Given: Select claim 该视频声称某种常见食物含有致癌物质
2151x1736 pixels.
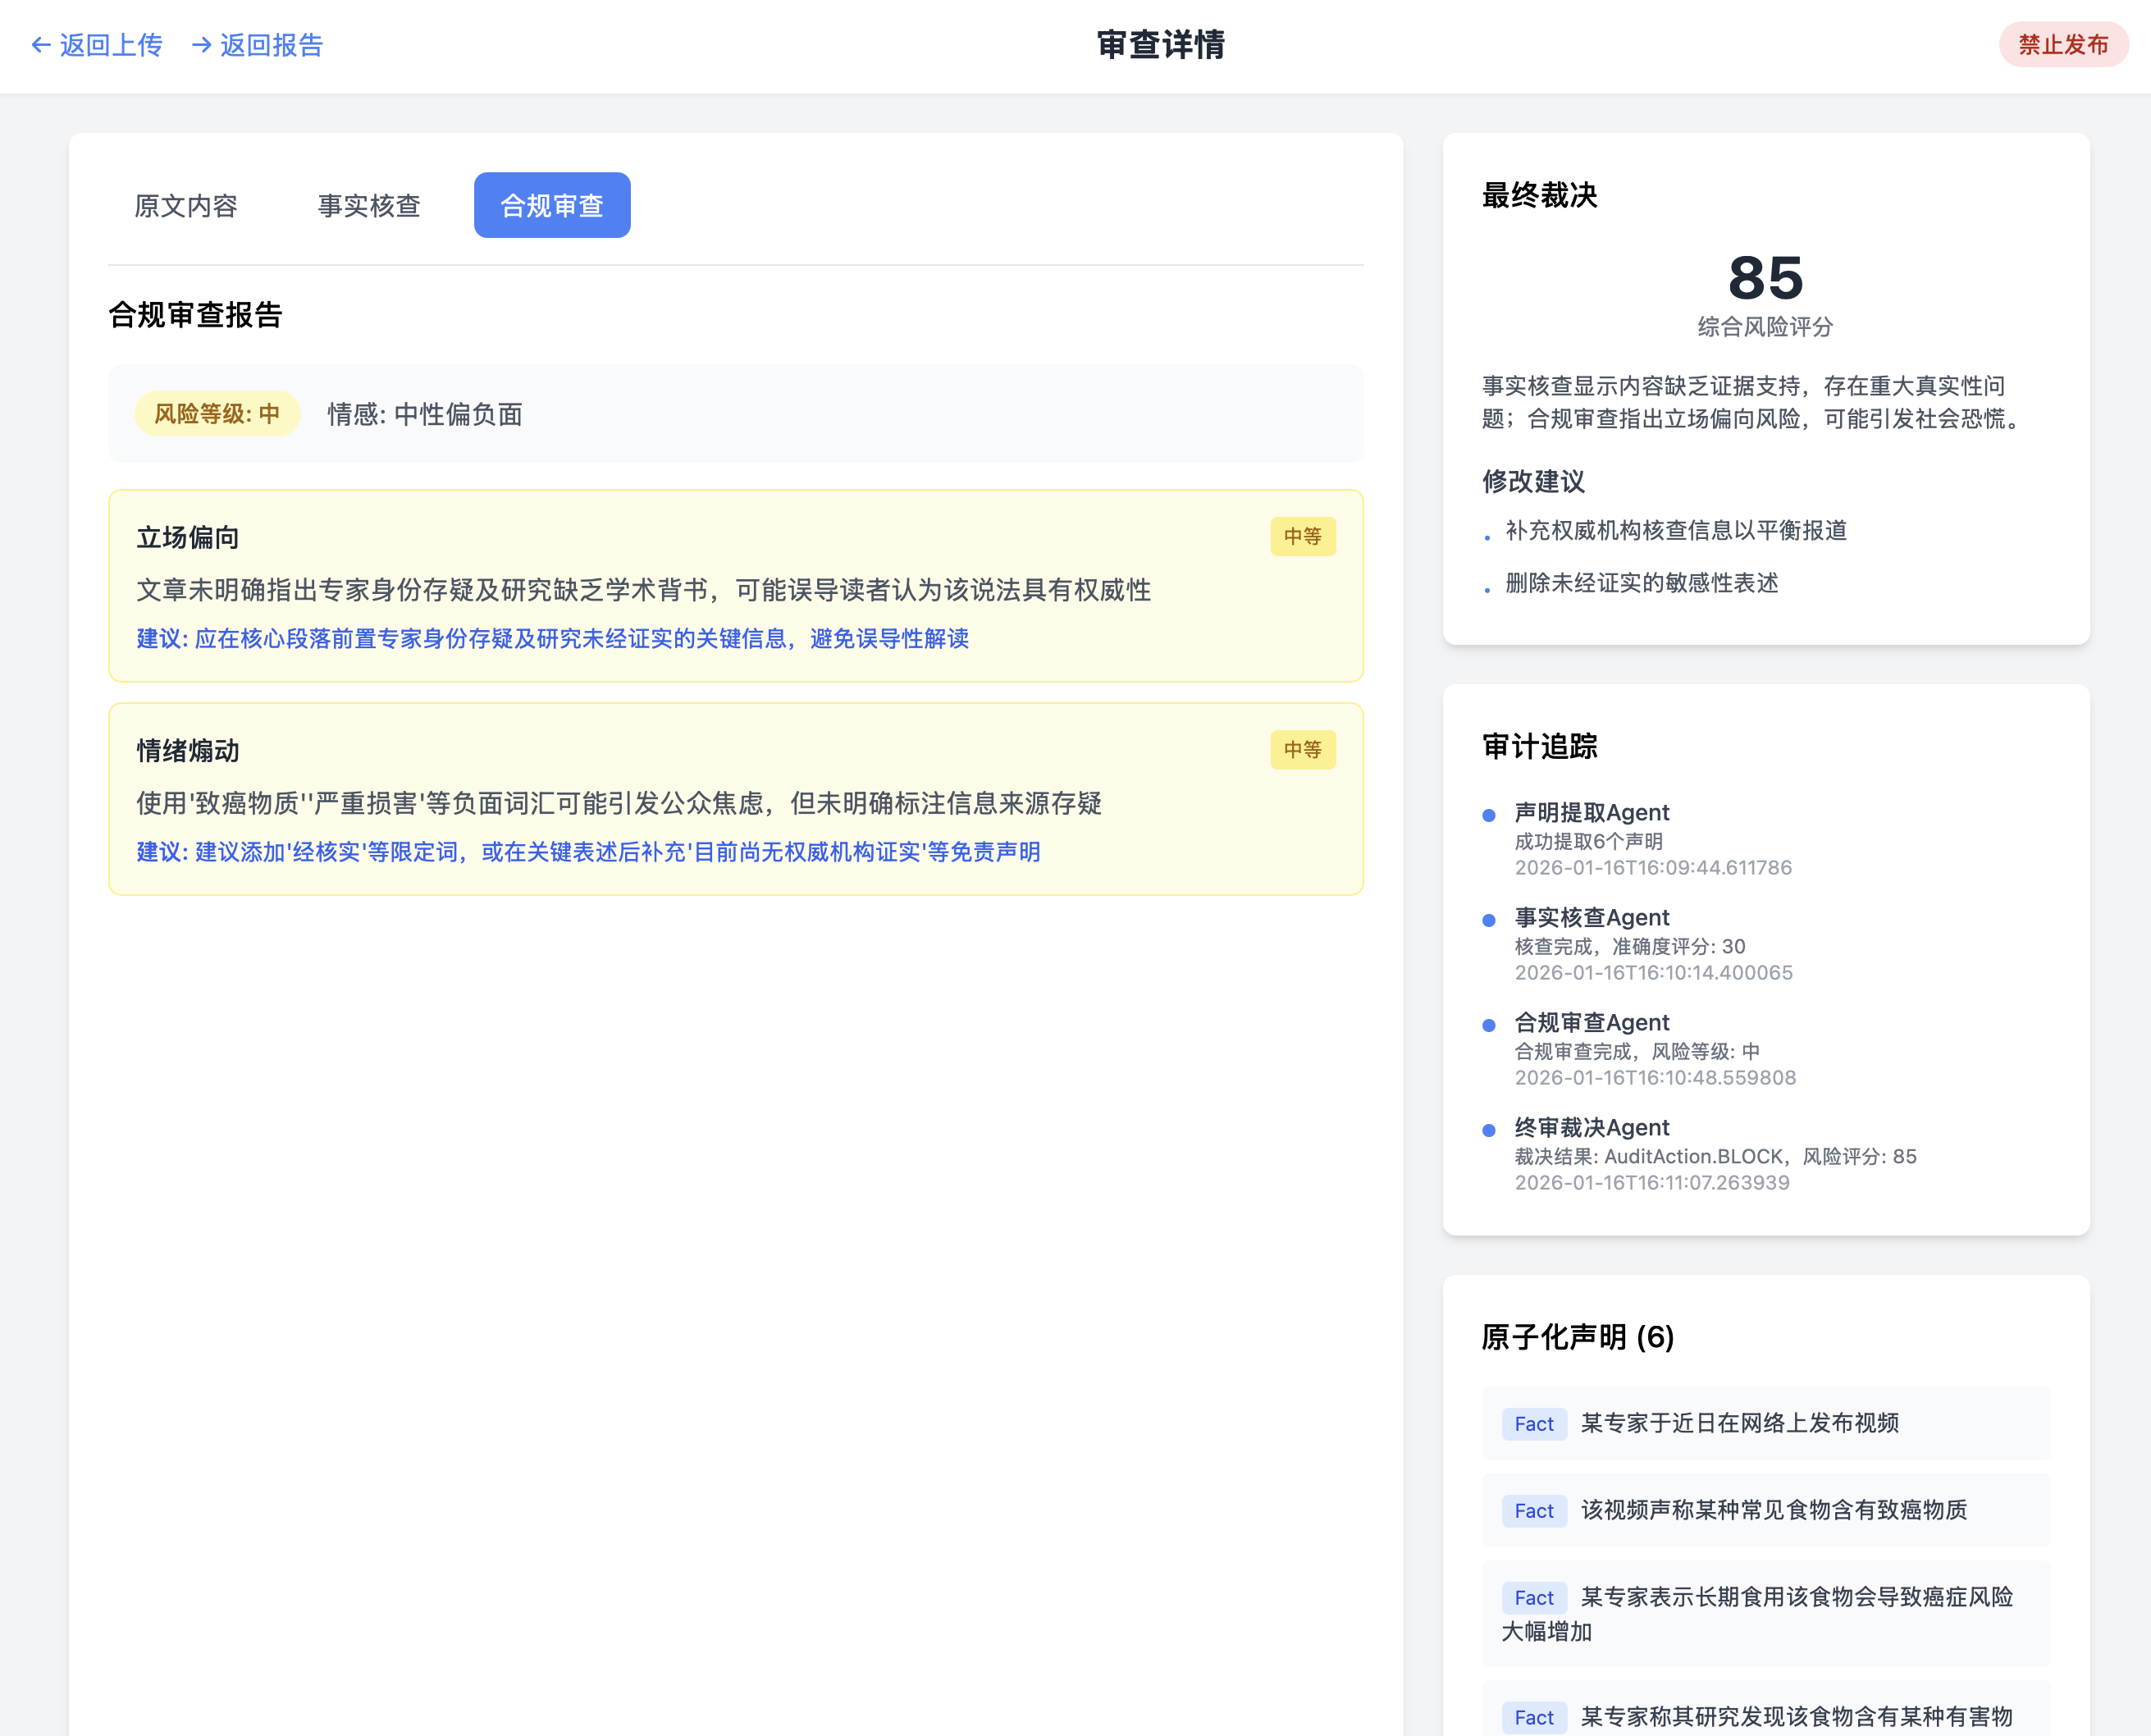Looking at the screenshot, I should pyautogui.click(x=1773, y=1510).
